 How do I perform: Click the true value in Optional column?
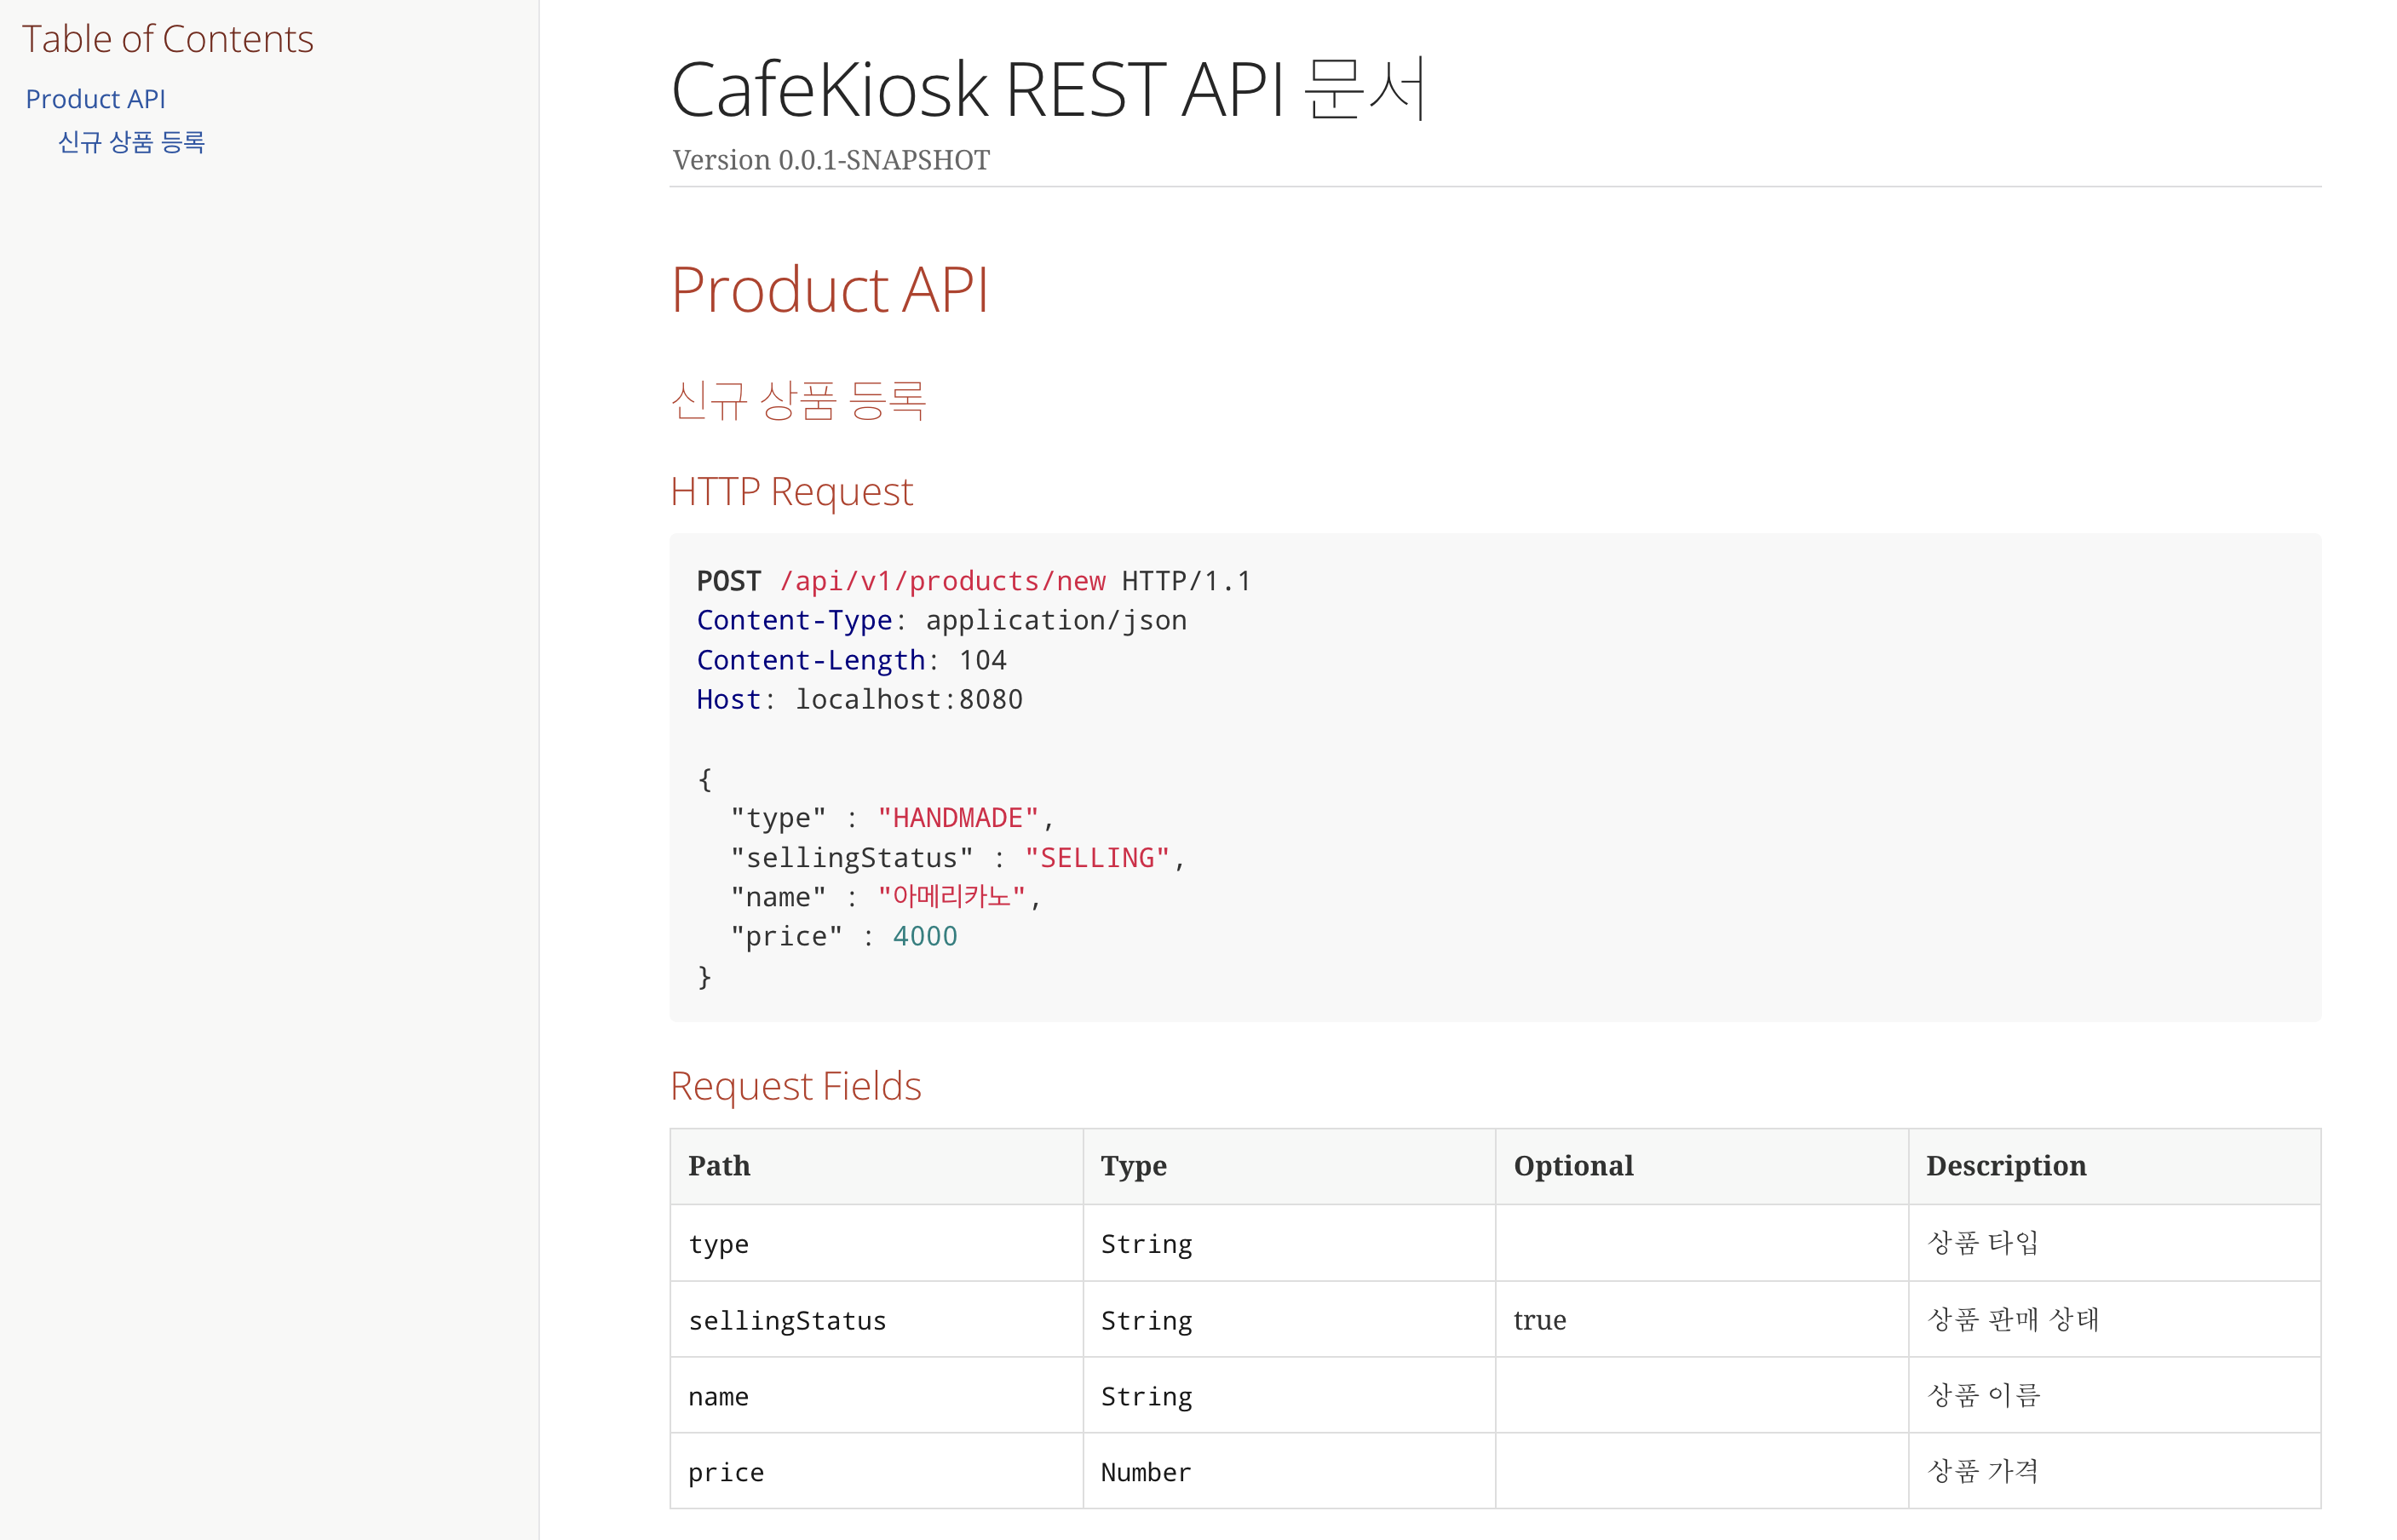pos(1539,1321)
